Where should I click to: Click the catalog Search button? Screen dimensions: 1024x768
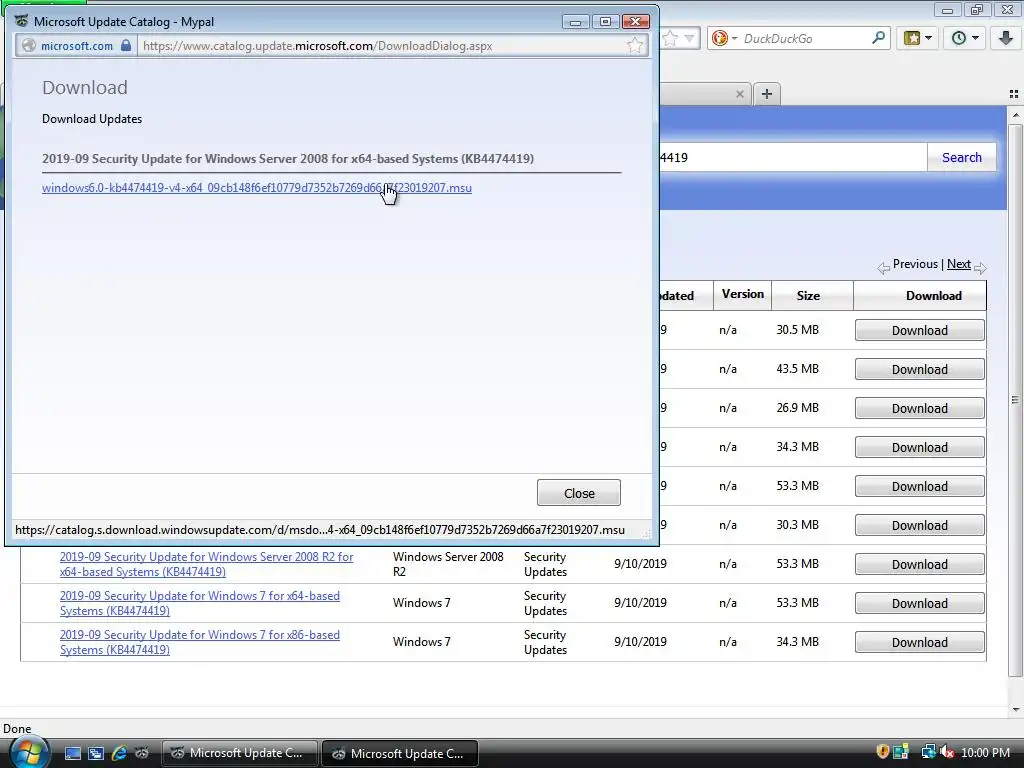tap(961, 157)
